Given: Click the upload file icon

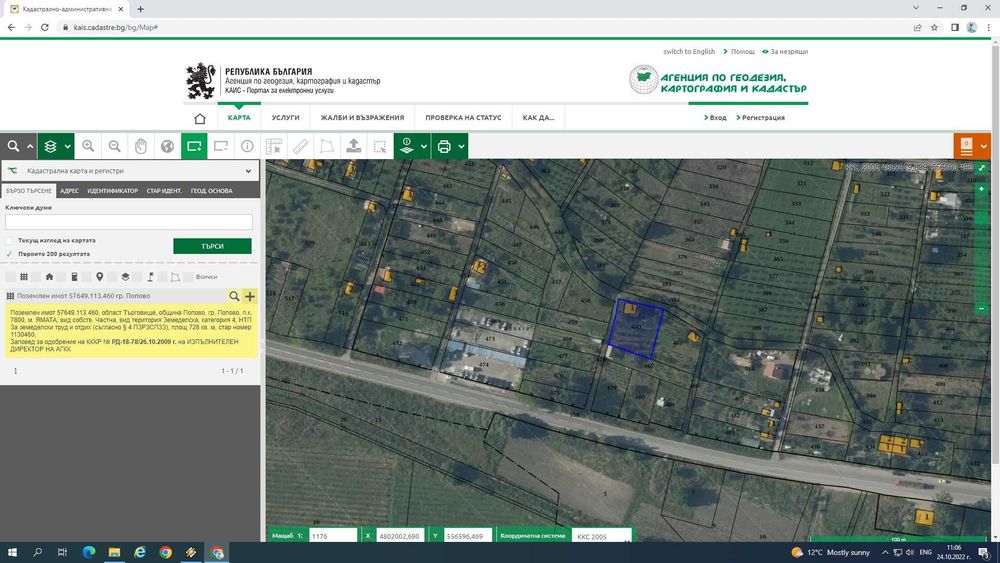Looking at the screenshot, I should 353,146.
